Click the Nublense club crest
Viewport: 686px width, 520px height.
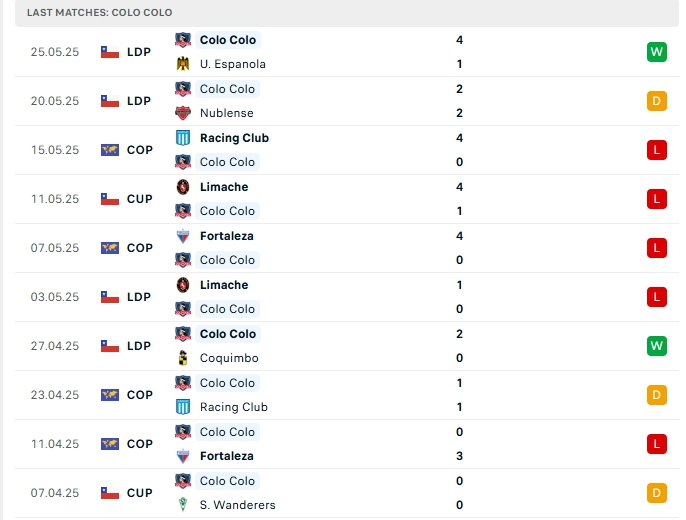pos(183,113)
